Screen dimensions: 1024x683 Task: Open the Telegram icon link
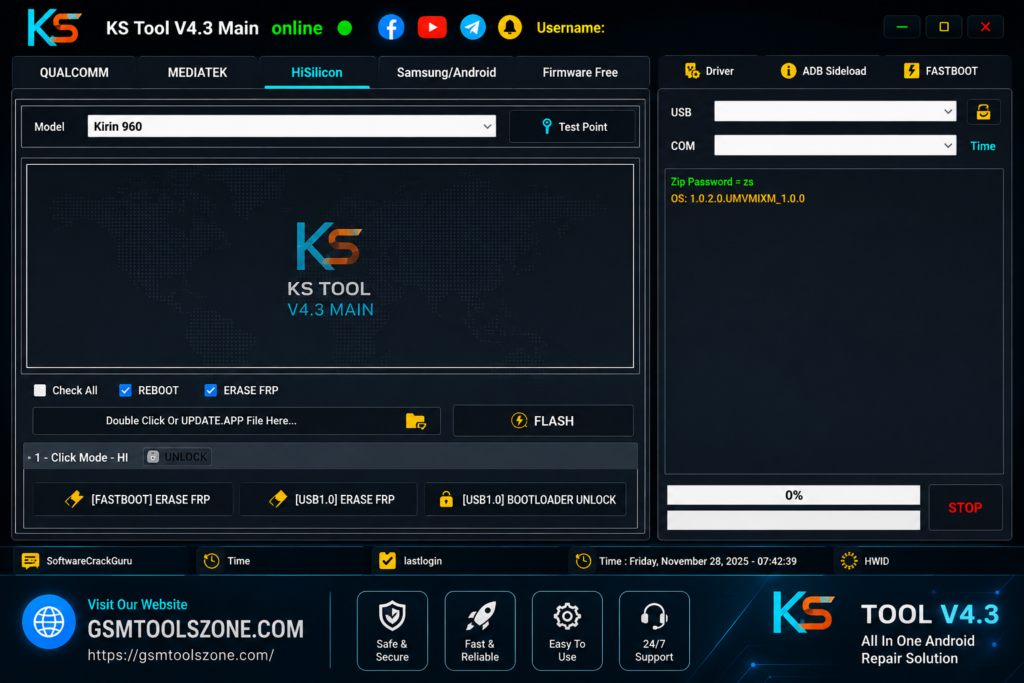(473, 27)
